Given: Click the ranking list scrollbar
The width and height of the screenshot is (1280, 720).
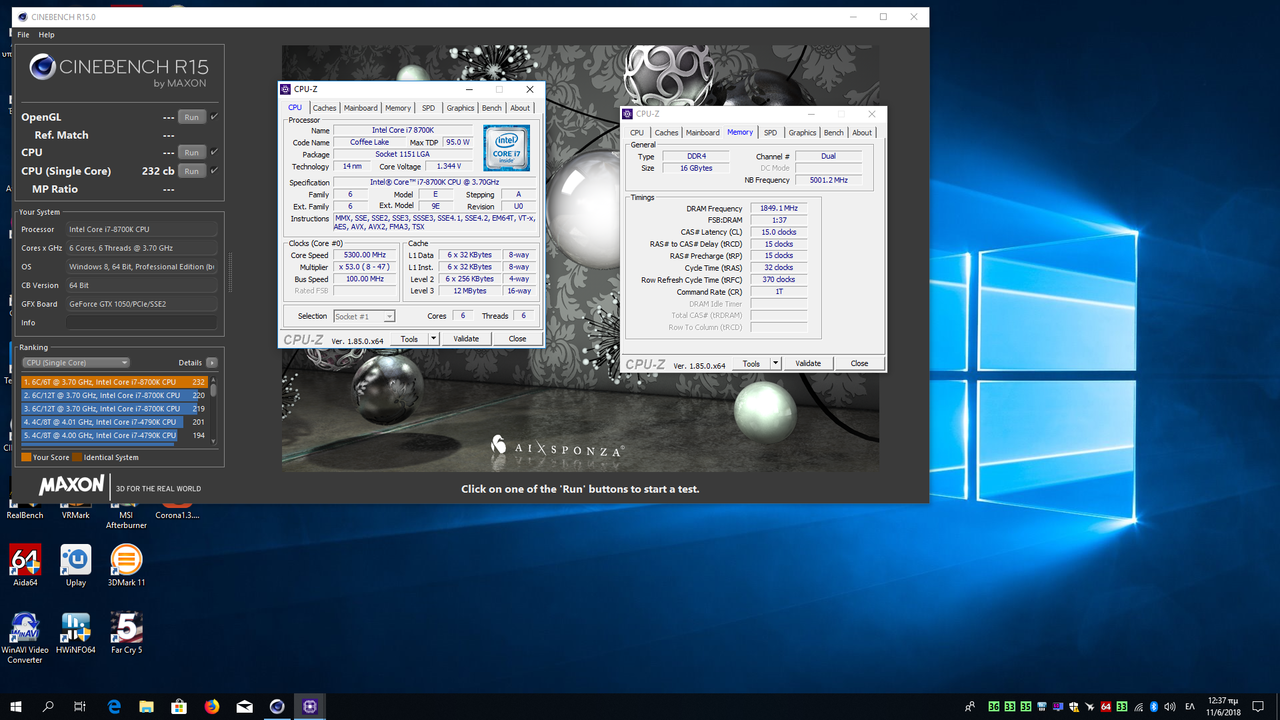Looking at the screenshot, I should point(213,410).
